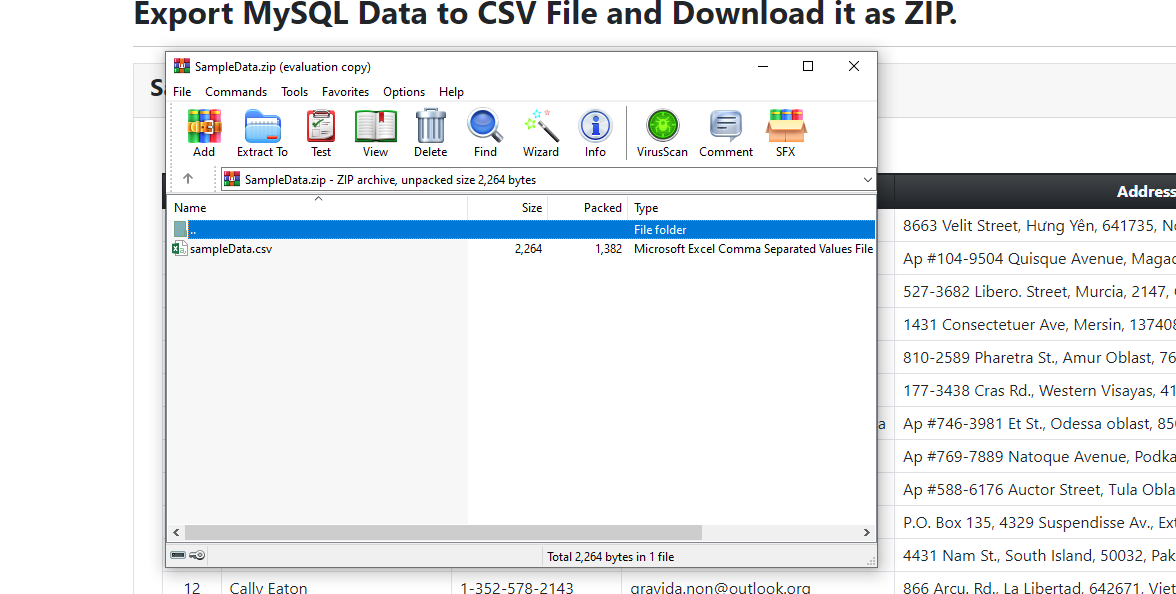The height and width of the screenshot is (594, 1176).
Task: Click the 'Export MySQL Data to CSV' page heading
Action: click(x=545, y=14)
